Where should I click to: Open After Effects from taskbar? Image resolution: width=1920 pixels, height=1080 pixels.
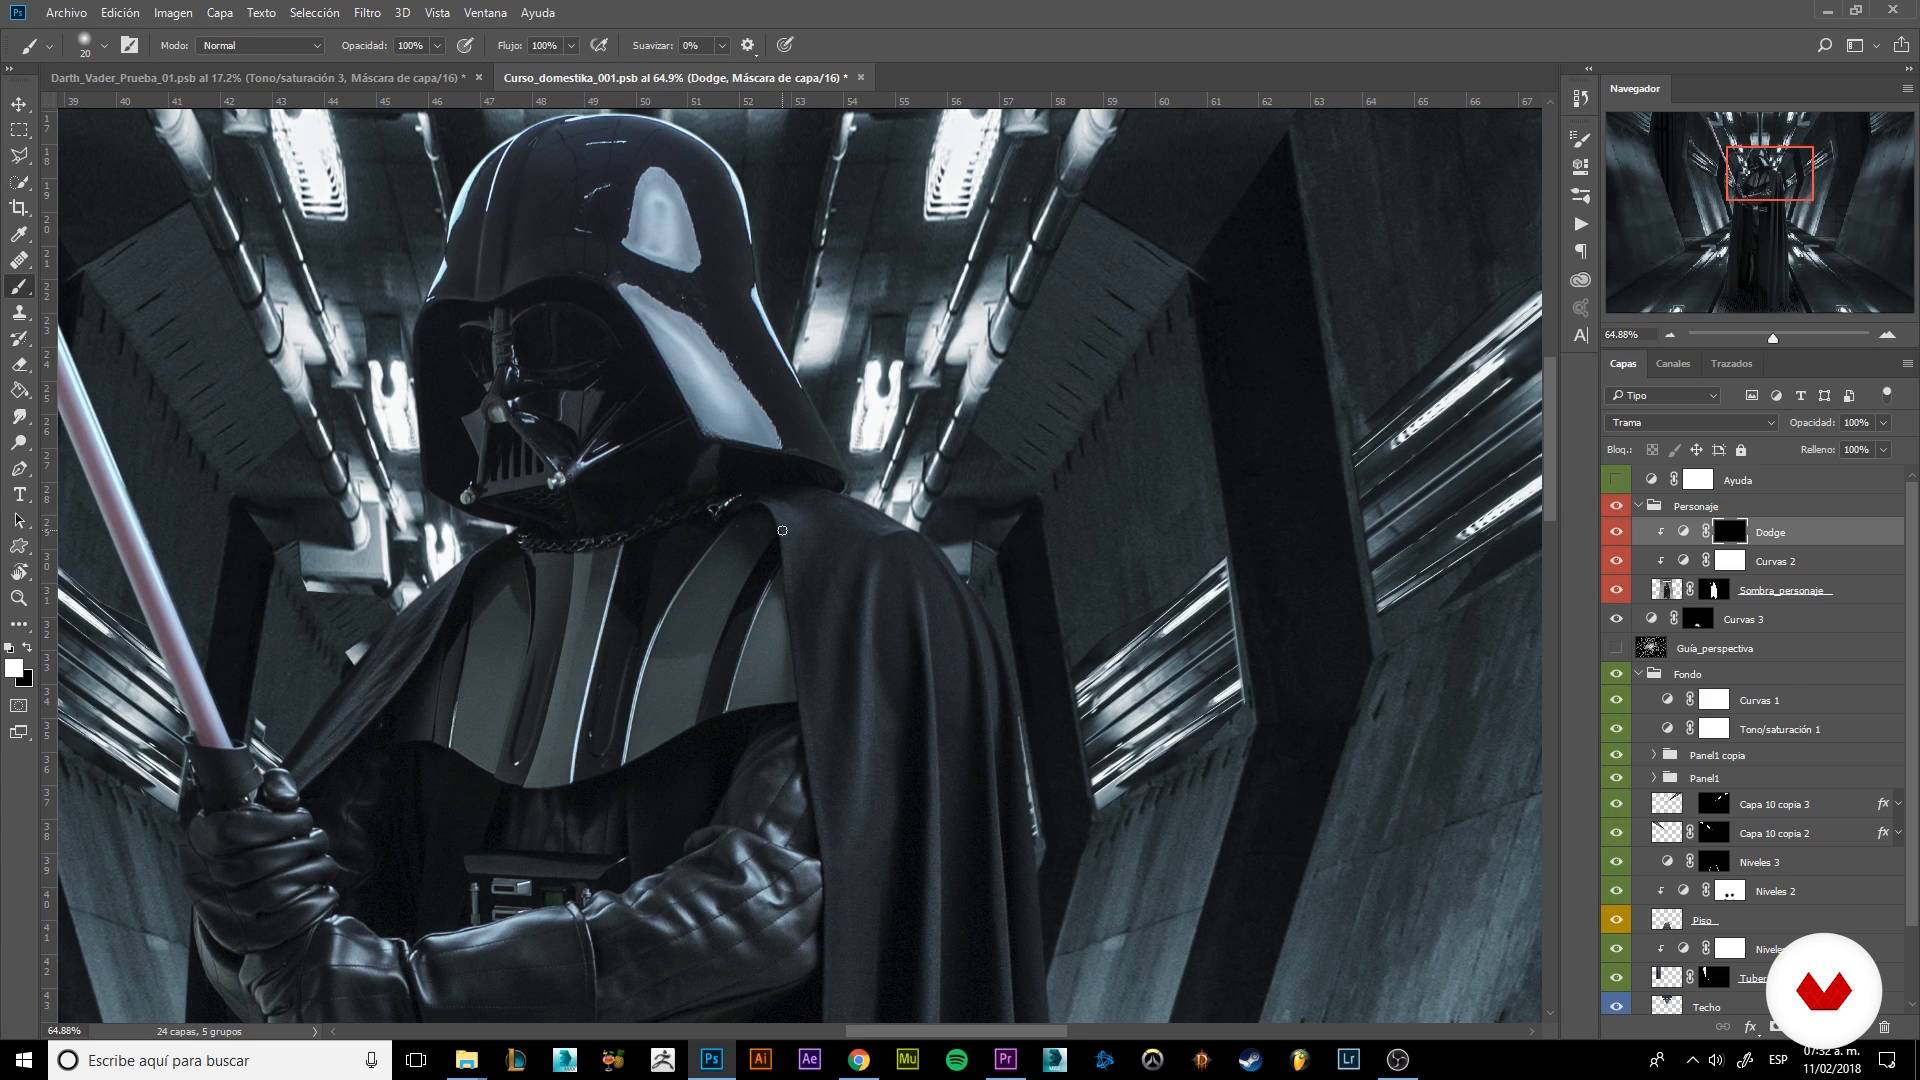click(810, 1060)
